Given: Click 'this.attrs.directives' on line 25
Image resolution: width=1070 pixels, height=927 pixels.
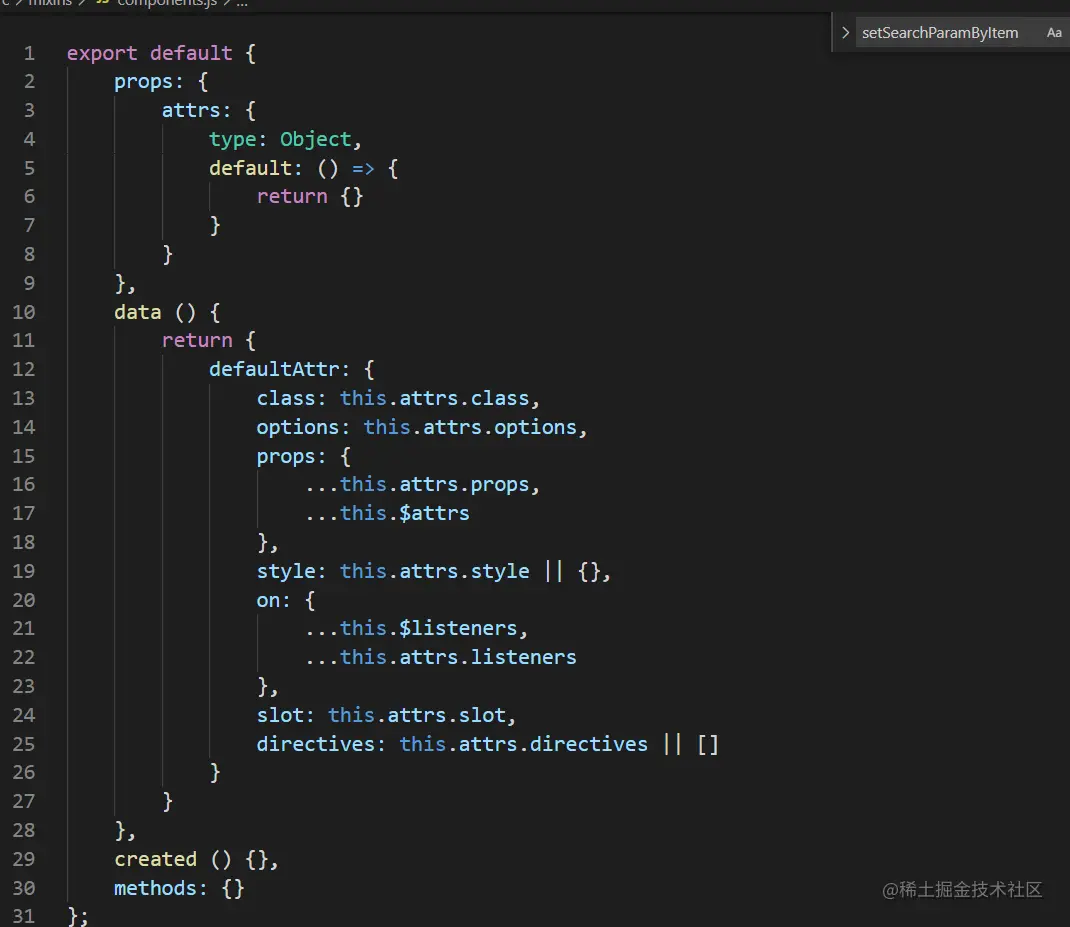Looking at the screenshot, I should (523, 744).
